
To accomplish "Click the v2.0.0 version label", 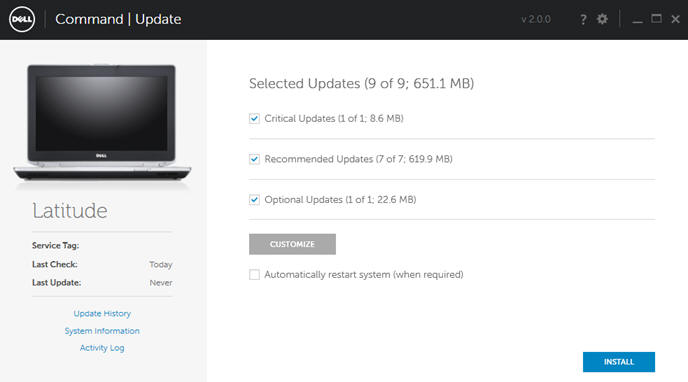I will pyautogui.click(x=536, y=19).
